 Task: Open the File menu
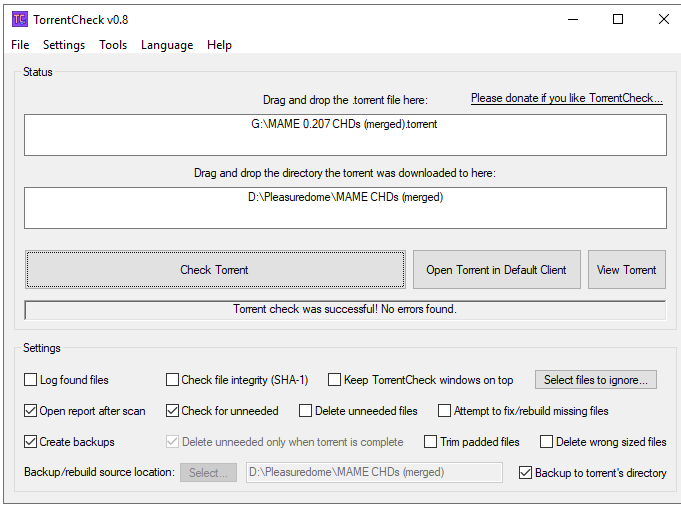20,45
